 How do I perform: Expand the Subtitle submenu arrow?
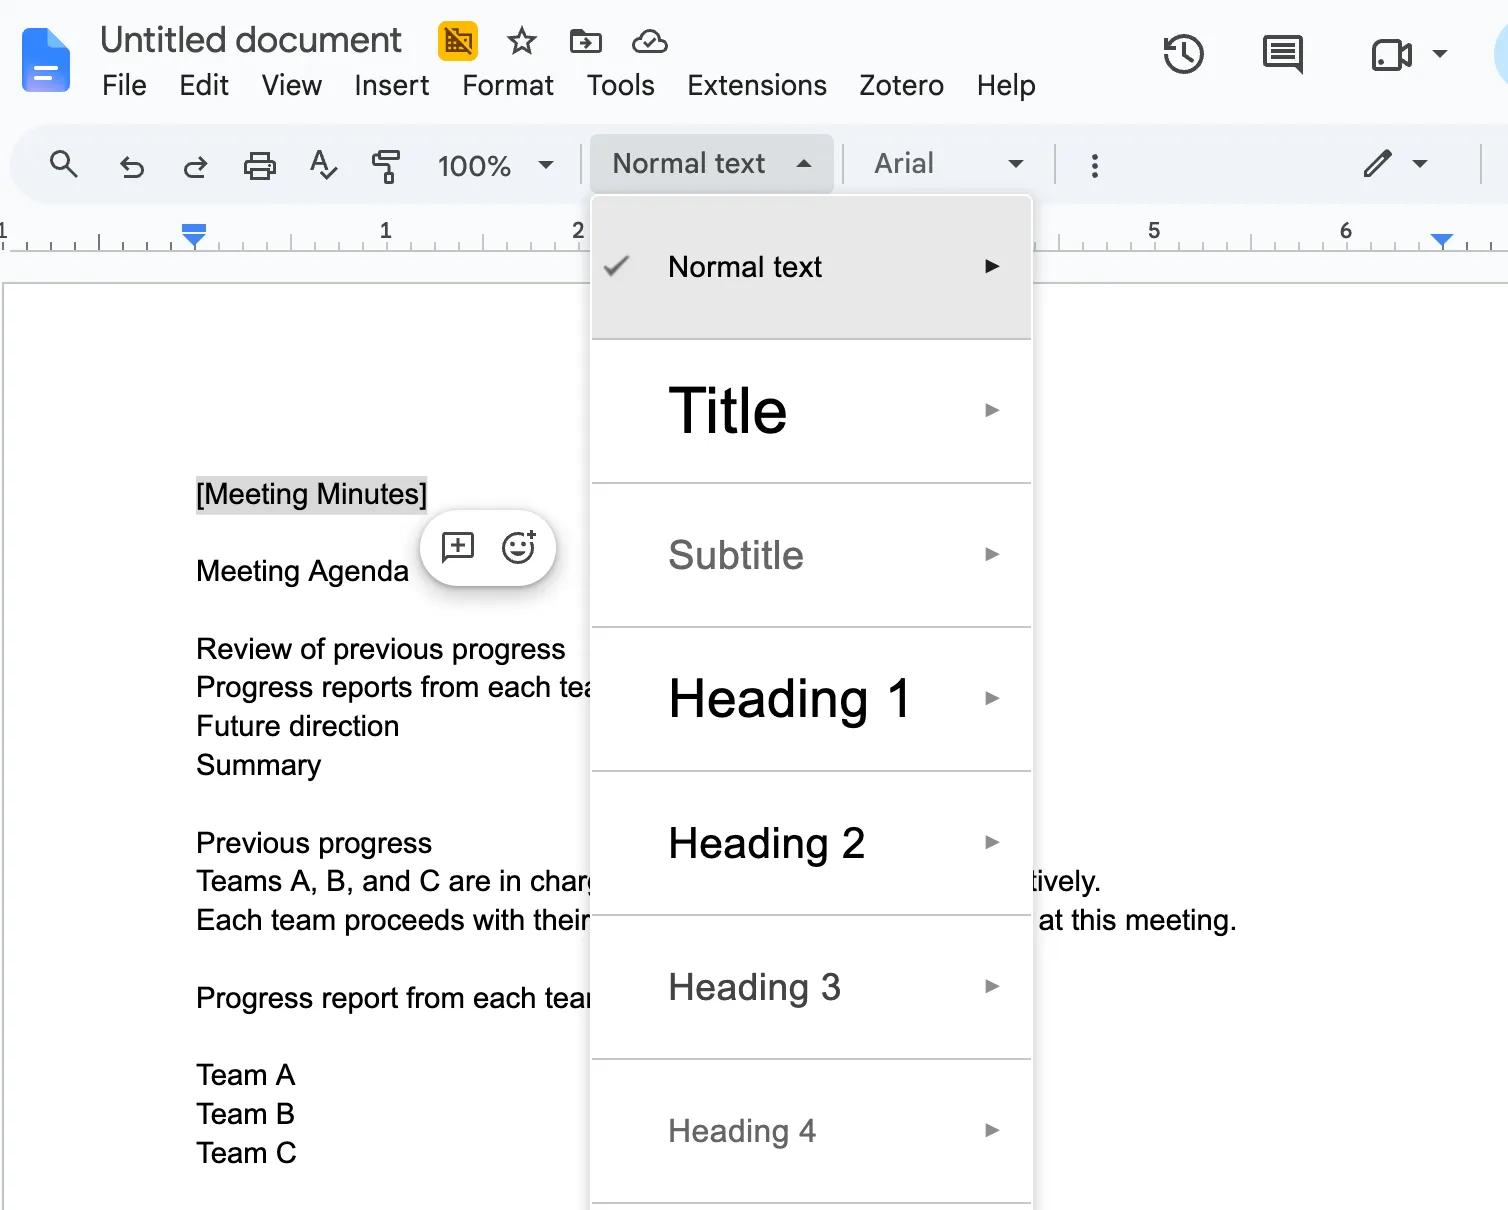point(992,554)
